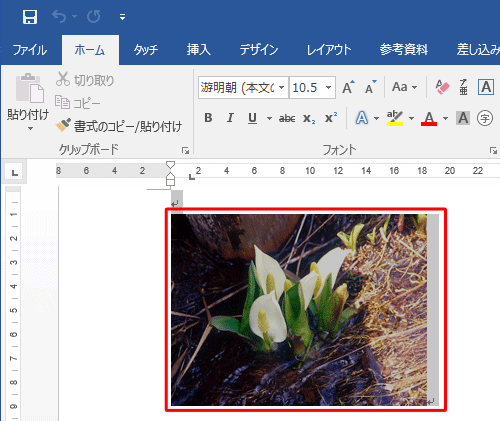
Task: Click コピー copy button
Action: pyautogui.click(x=77, y=103)
